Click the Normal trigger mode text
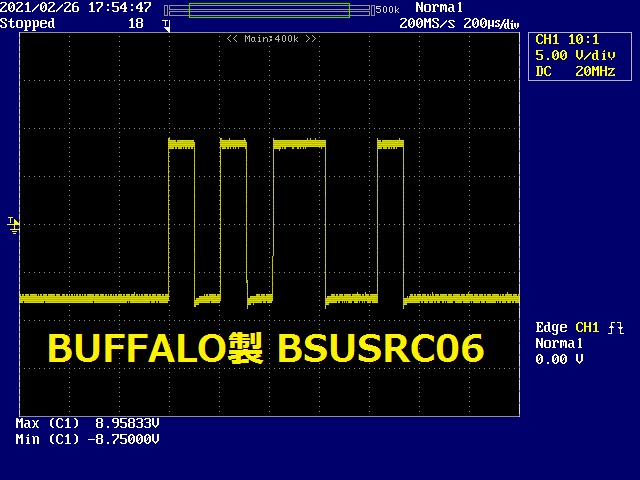 point(559,343)
